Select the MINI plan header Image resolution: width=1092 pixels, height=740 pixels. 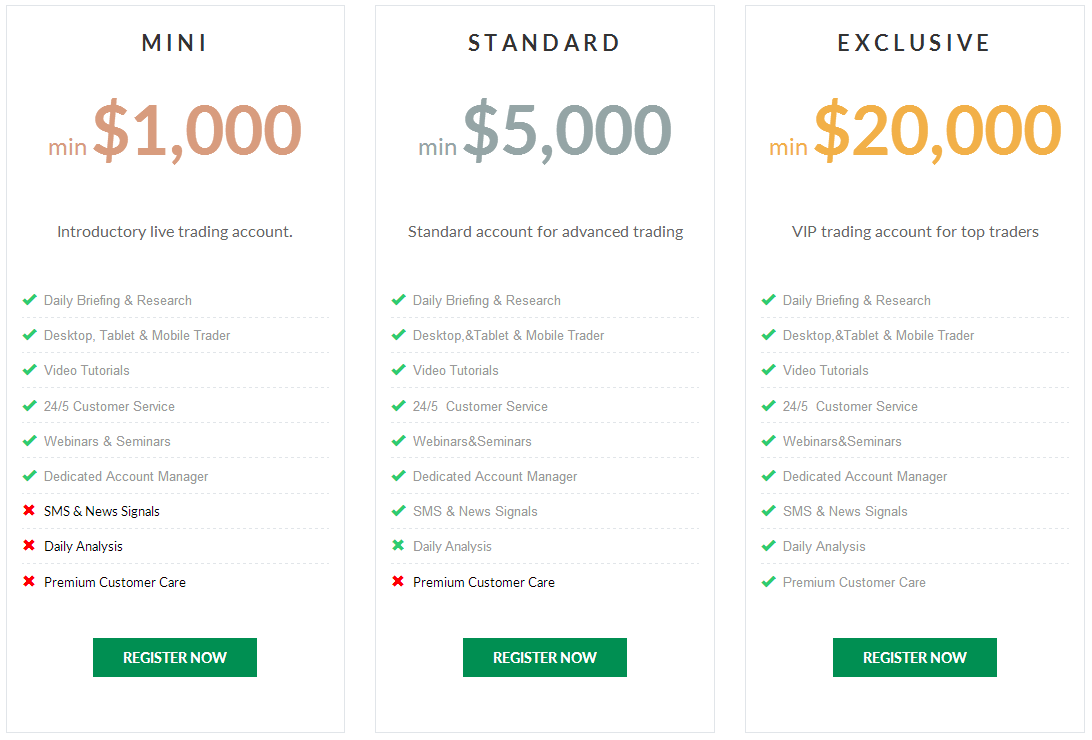tap(174, 43)
